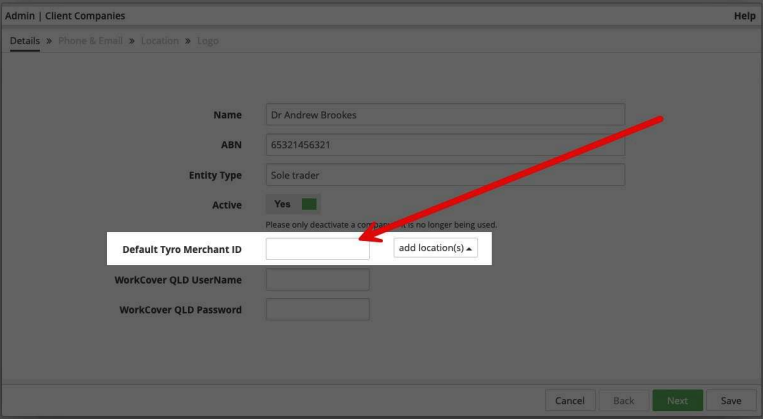Select the Details tab

tap(25, 41)
